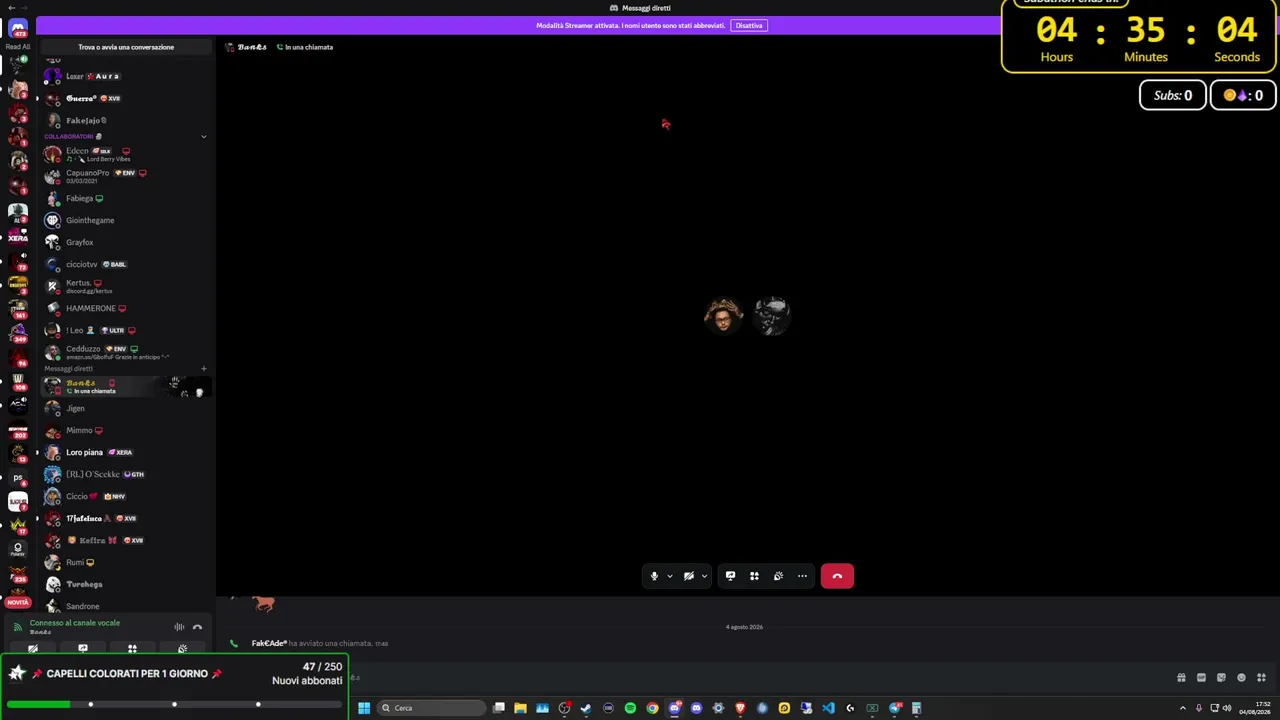Image resolution: width=1280 pixels, height=720 pixels.
Task: Open the Fabiega conversation
Action: click(x=124, y=198)
